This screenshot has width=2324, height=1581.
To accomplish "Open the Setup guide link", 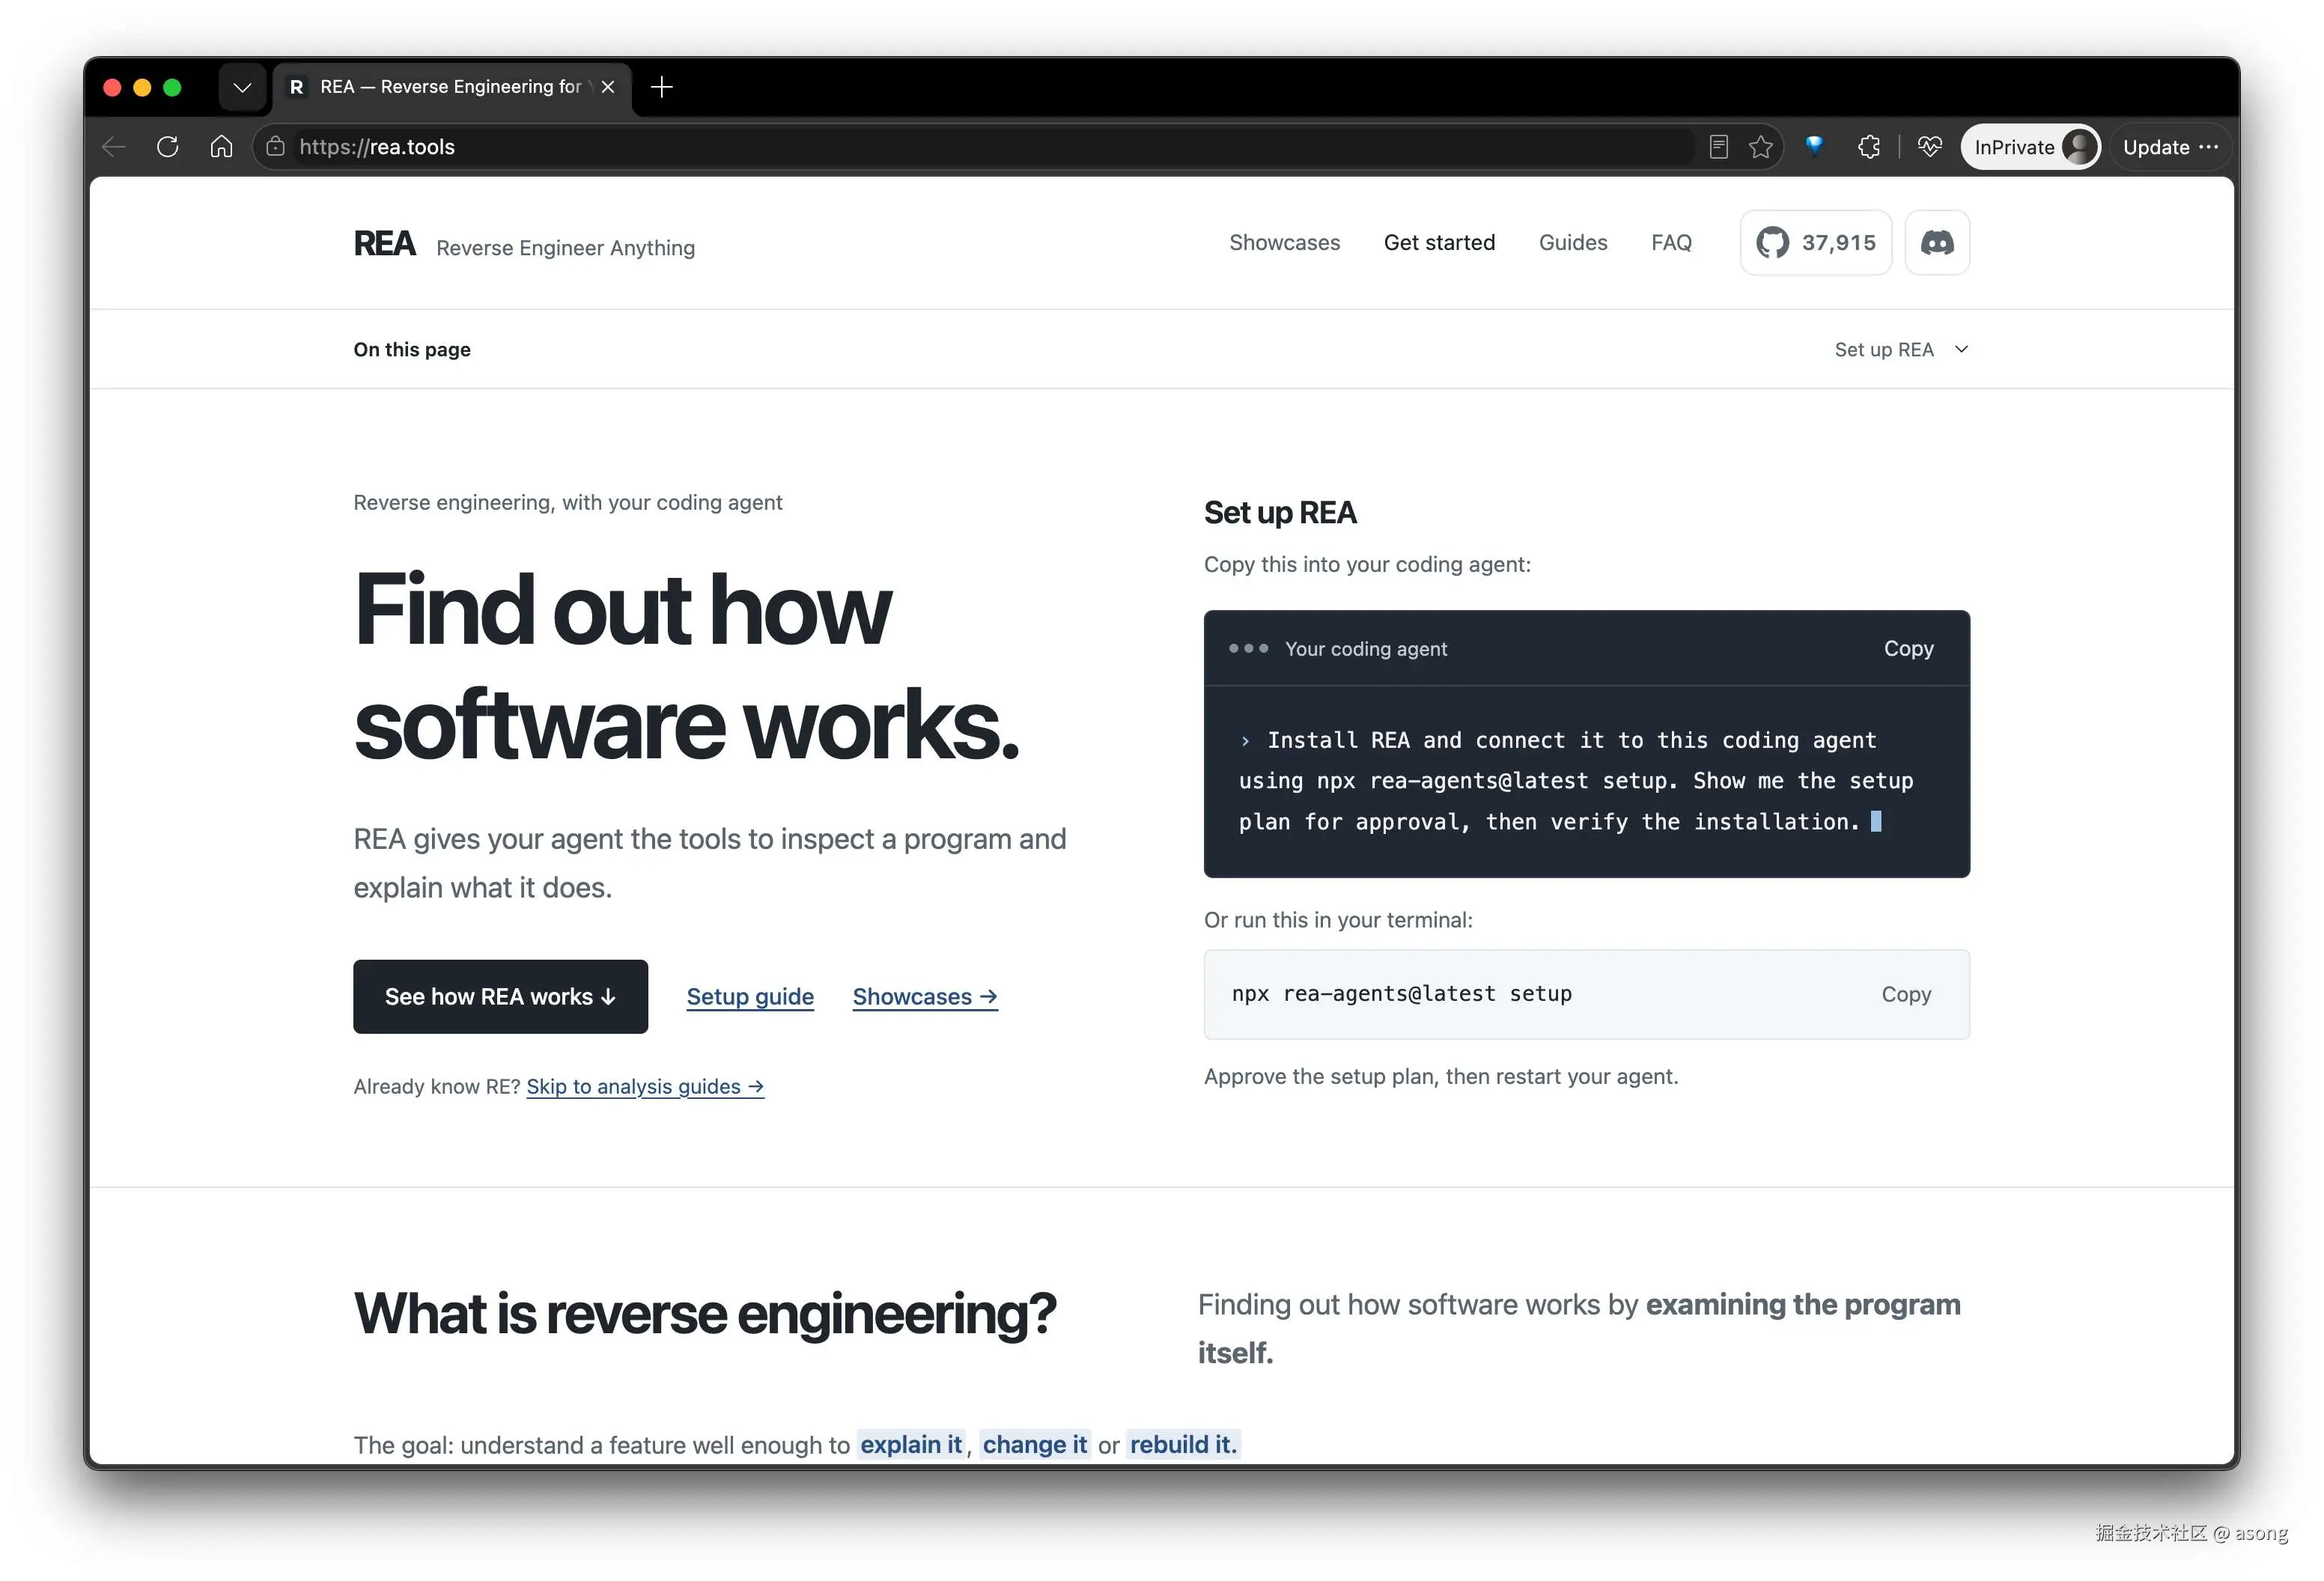I will (750, 997).
